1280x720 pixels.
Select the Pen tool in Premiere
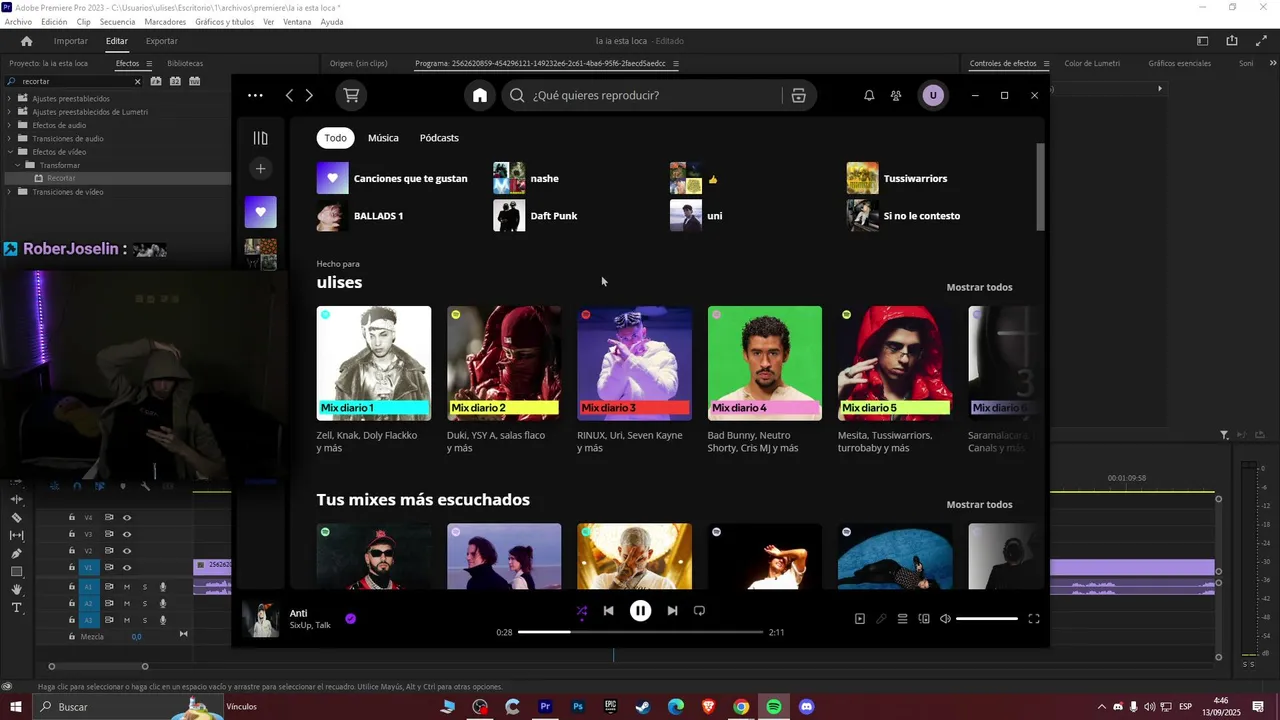tap(16, 553)
